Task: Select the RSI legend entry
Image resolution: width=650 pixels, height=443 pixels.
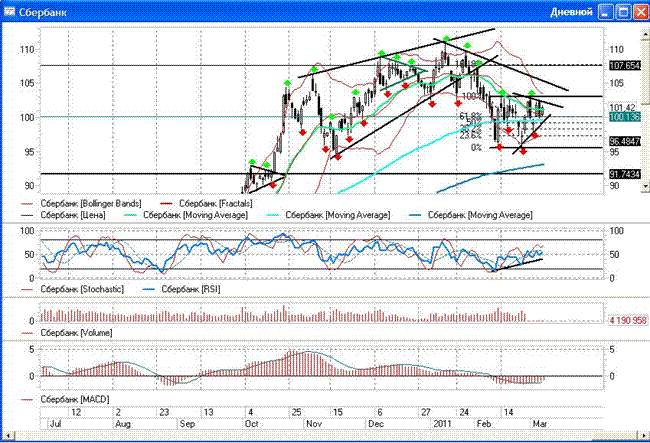Action: [x=182, y=289]
